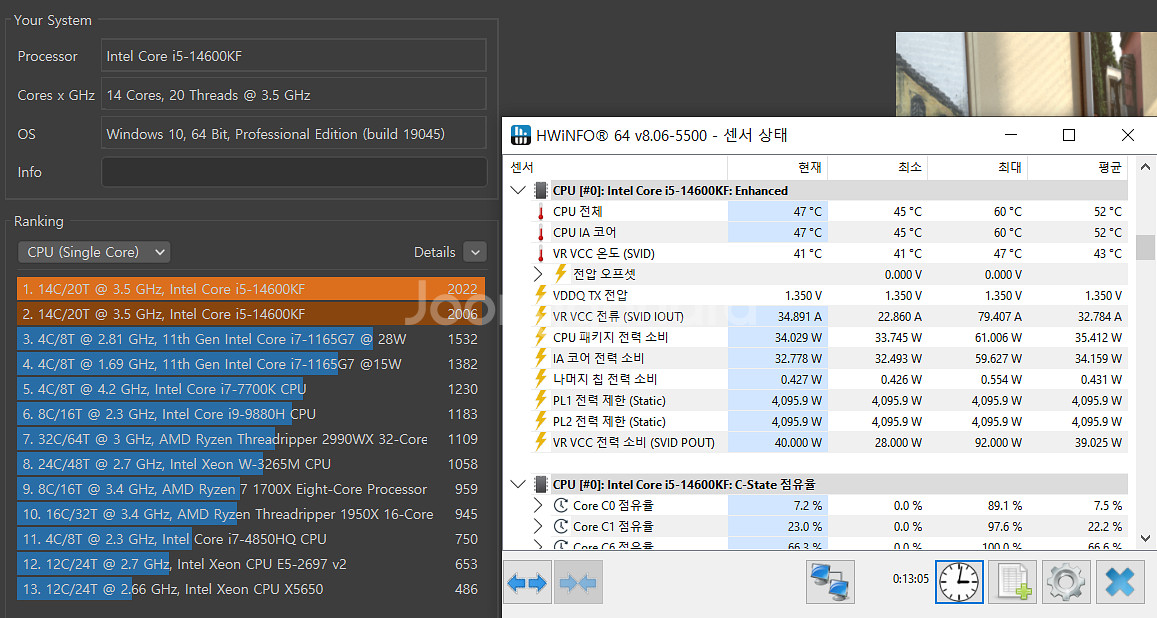Click the PL1 전력 제한 lightning icon
1157x618 pixels.
click(541, 400)
